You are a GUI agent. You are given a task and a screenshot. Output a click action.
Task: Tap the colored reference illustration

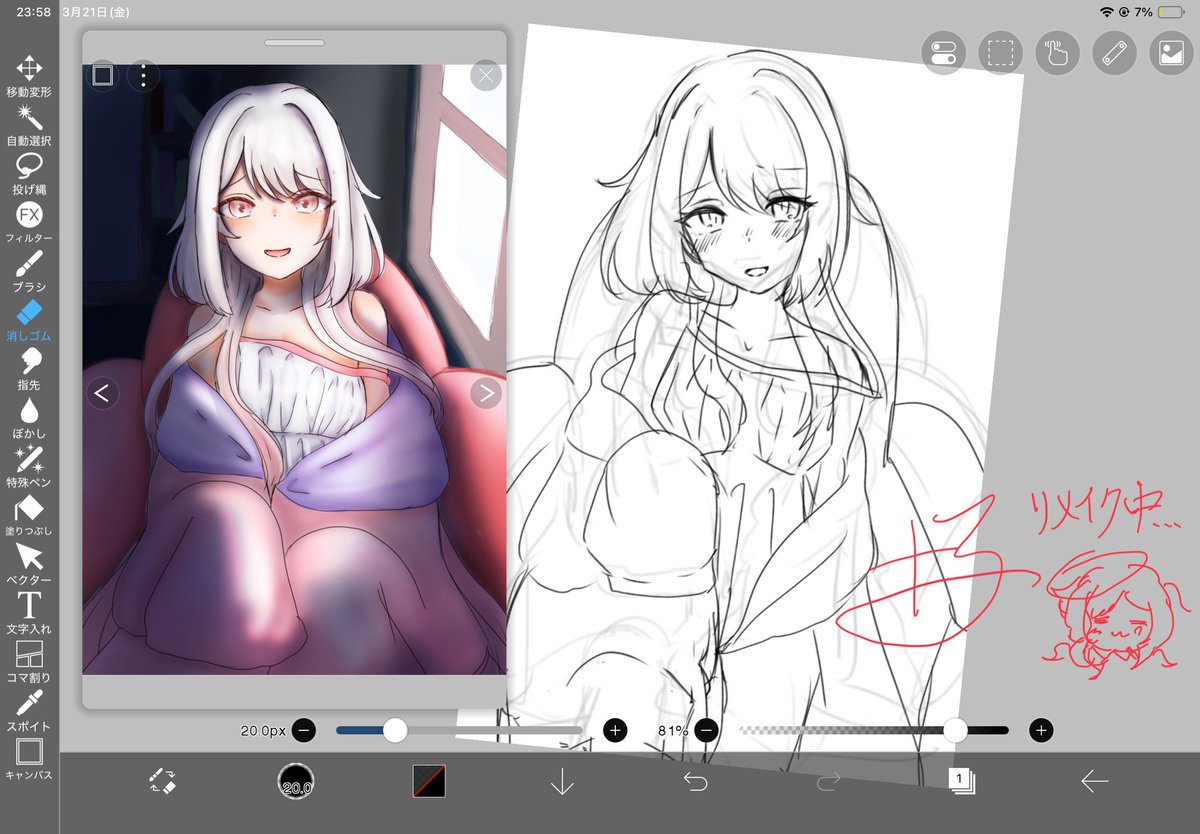294,369
